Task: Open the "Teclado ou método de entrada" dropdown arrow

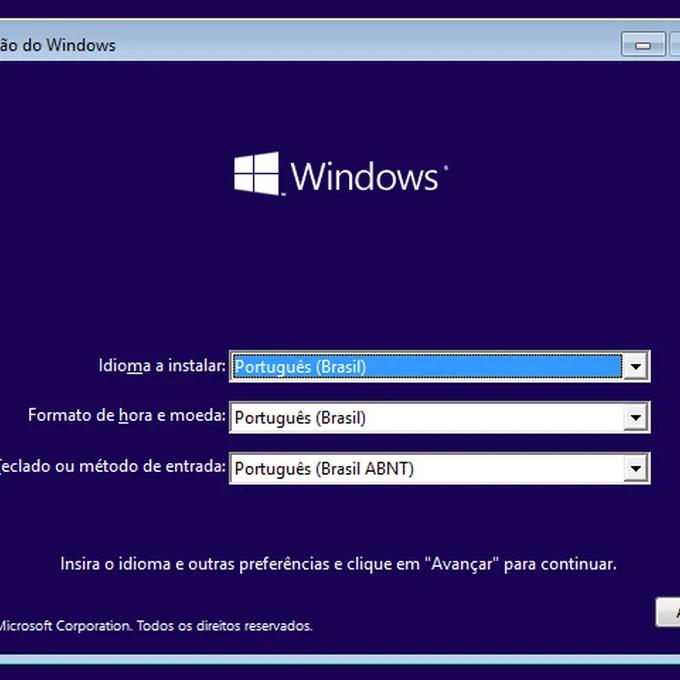Action: [636, 468]
